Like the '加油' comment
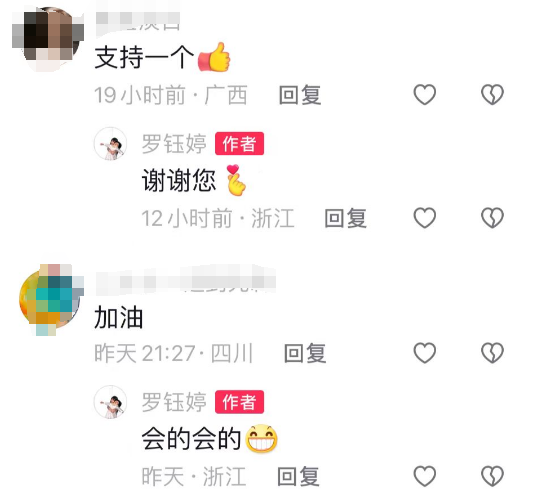The height and width of the screenshot is (494, 533). 425,353
